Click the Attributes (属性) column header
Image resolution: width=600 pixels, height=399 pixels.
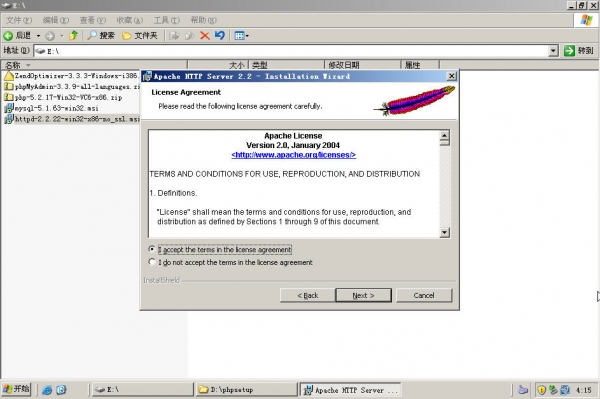click(x=420, y=65)
